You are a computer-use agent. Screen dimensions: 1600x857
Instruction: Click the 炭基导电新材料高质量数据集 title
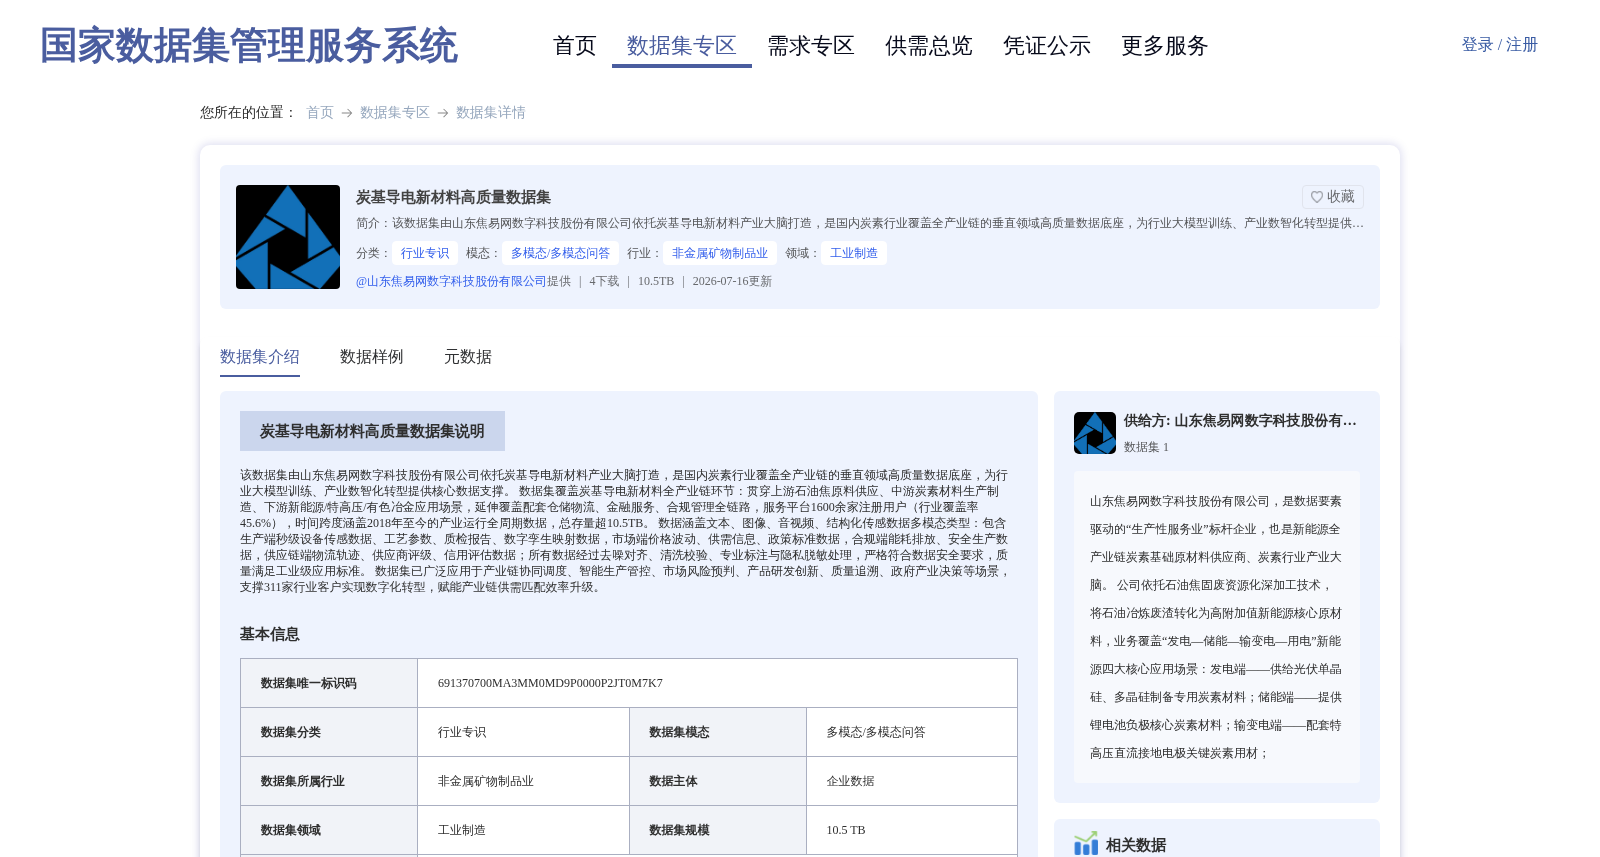click(453, 197)
